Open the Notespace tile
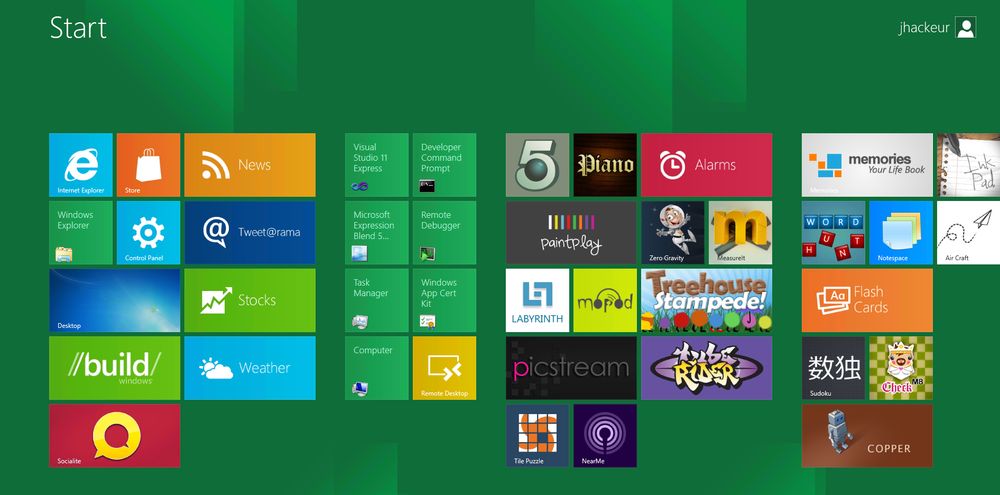 coord(901,233)
